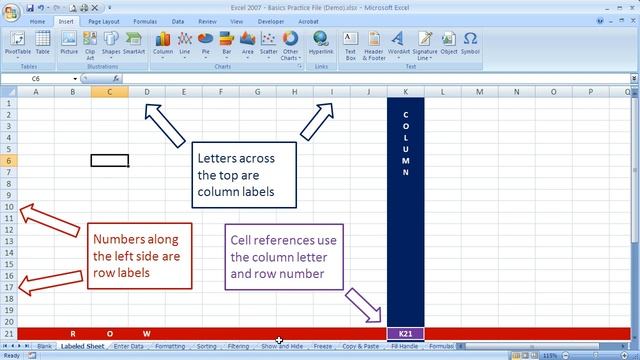Screen dimensions: 640x360
Task: Open the Charts dialog launcher
Action: click(x=300, y=67)
